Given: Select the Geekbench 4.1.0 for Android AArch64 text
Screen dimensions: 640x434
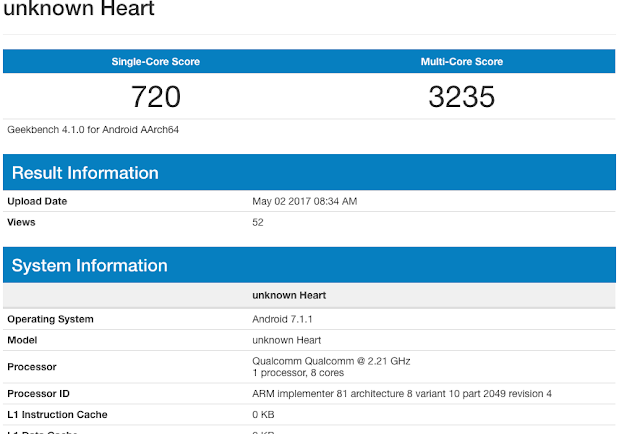Looking at the screenshot, I should [93, 130].
